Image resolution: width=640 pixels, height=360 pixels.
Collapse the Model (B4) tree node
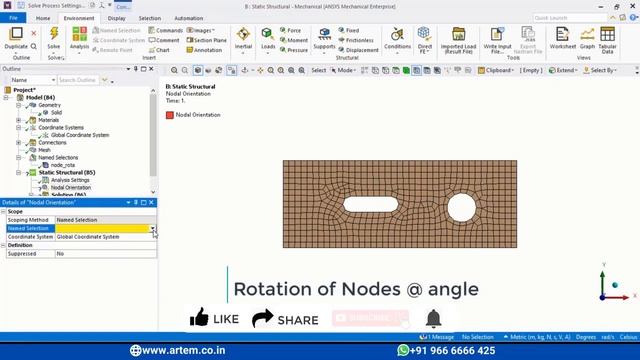coord(6,98)
